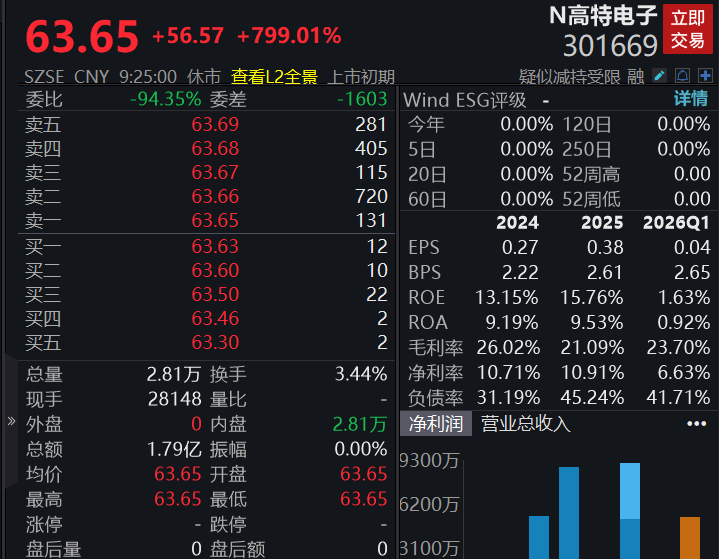Click the tallest light-blue profit bar
719x559 pixels.
[630, 491]
